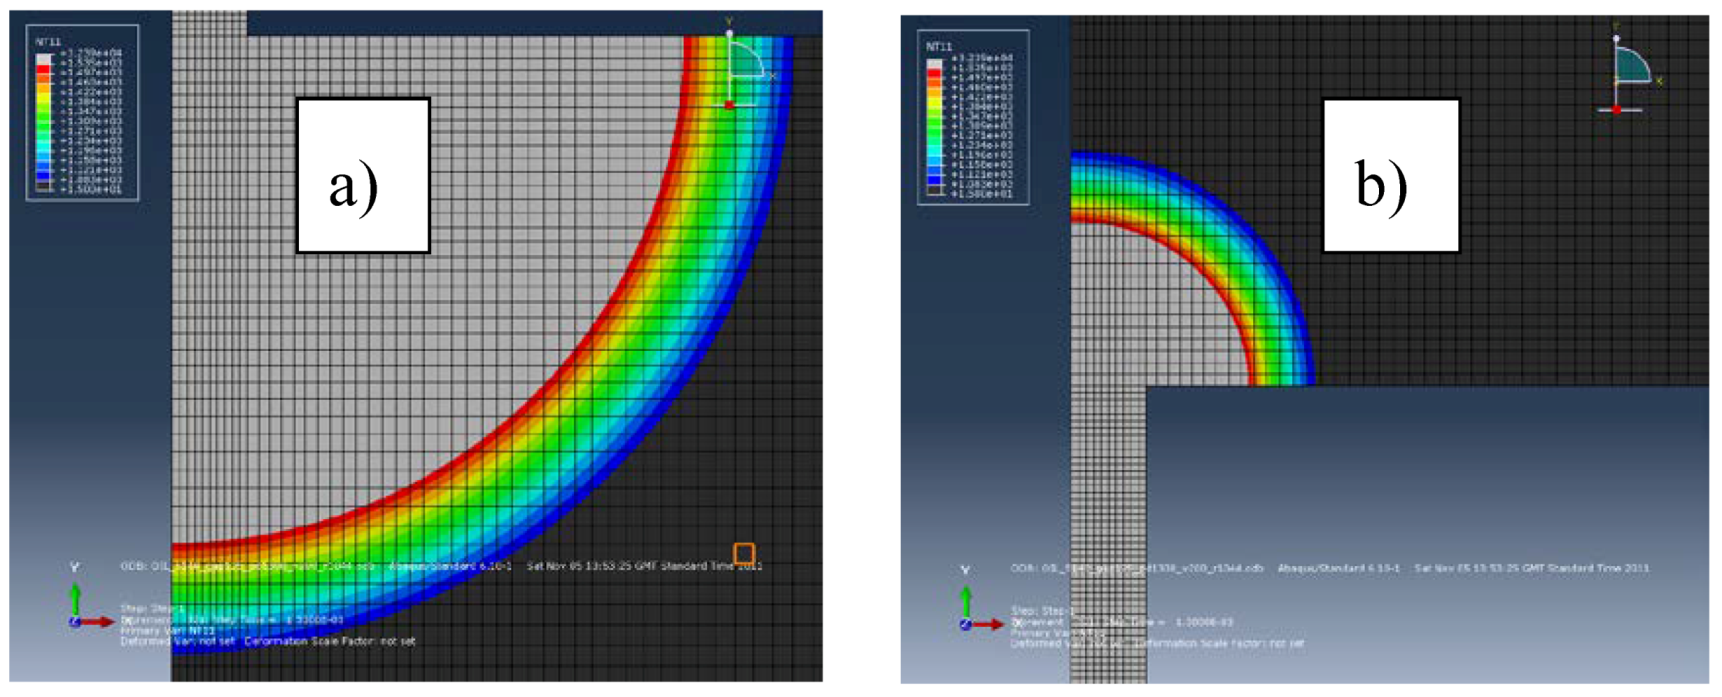Click the NT11 legend title in panel a

pos(48,42)
